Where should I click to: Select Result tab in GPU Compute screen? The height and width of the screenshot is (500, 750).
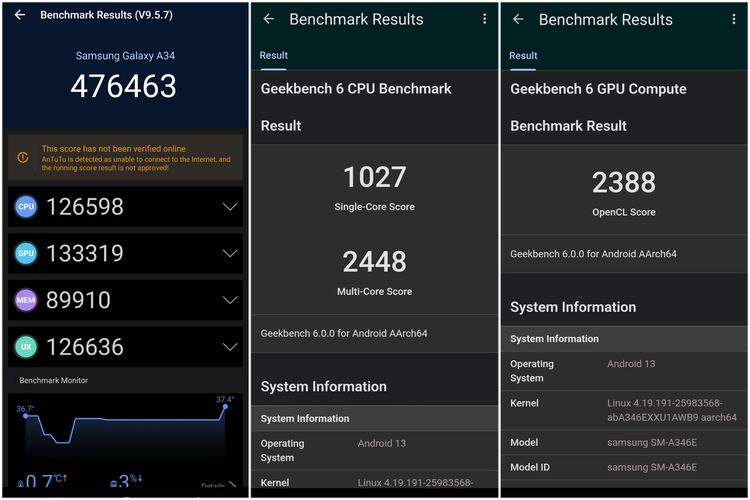pyautogui.click(x=524, y=56)
